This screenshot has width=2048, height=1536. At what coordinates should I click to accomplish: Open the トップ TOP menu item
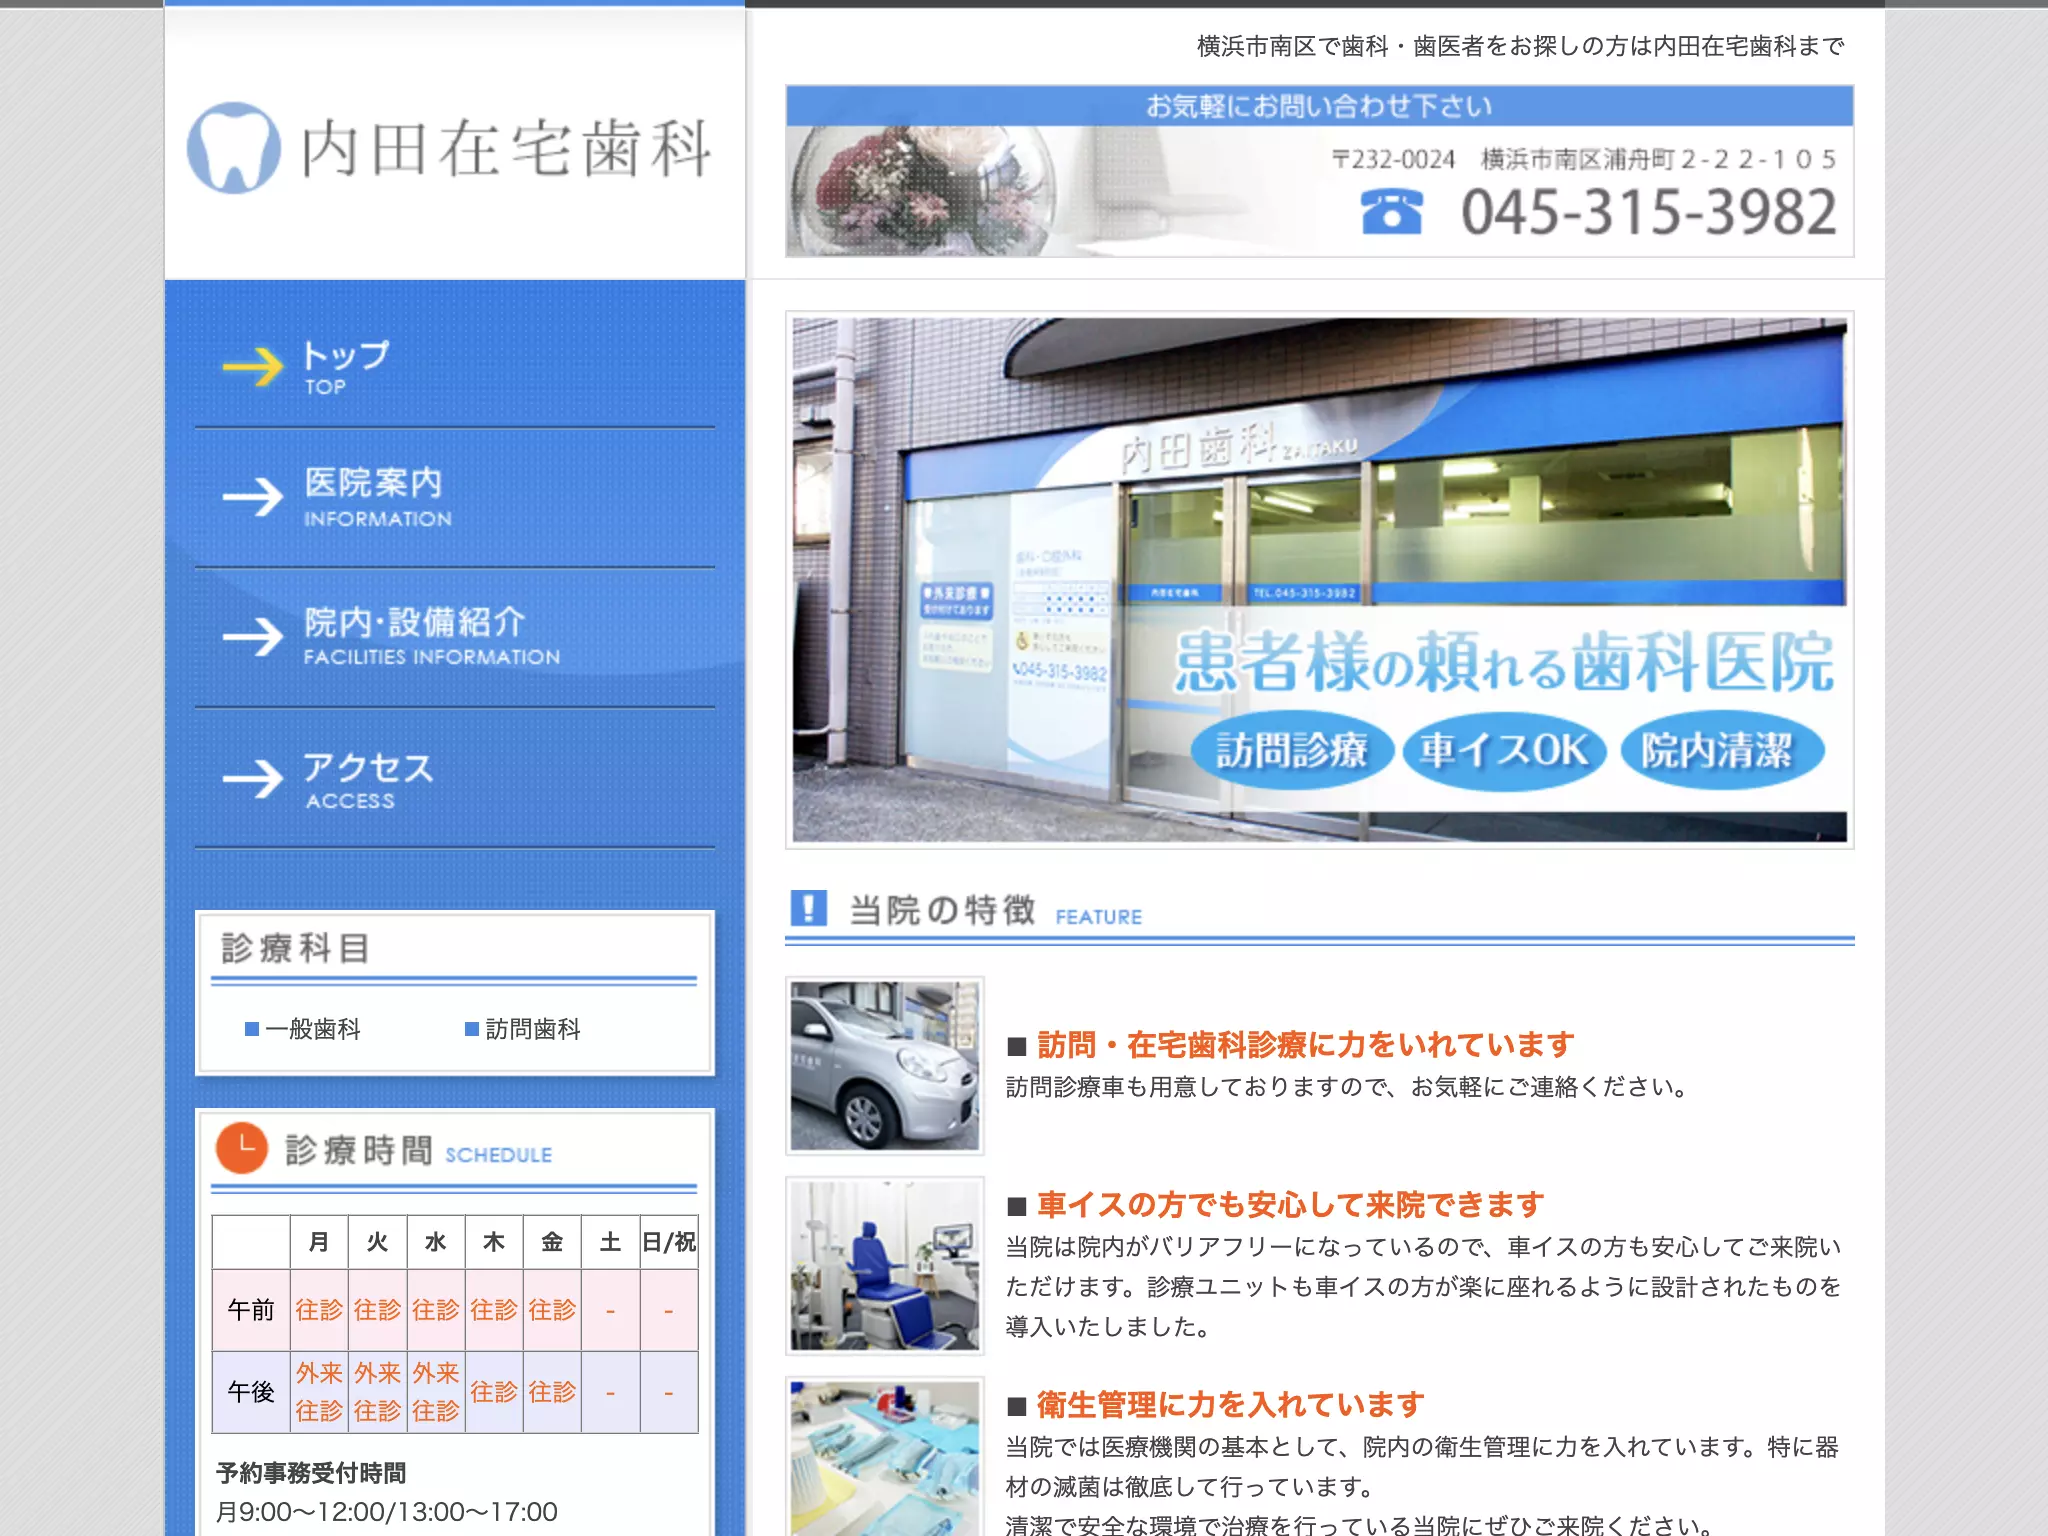pyautogui.click(x=455, y=366)
